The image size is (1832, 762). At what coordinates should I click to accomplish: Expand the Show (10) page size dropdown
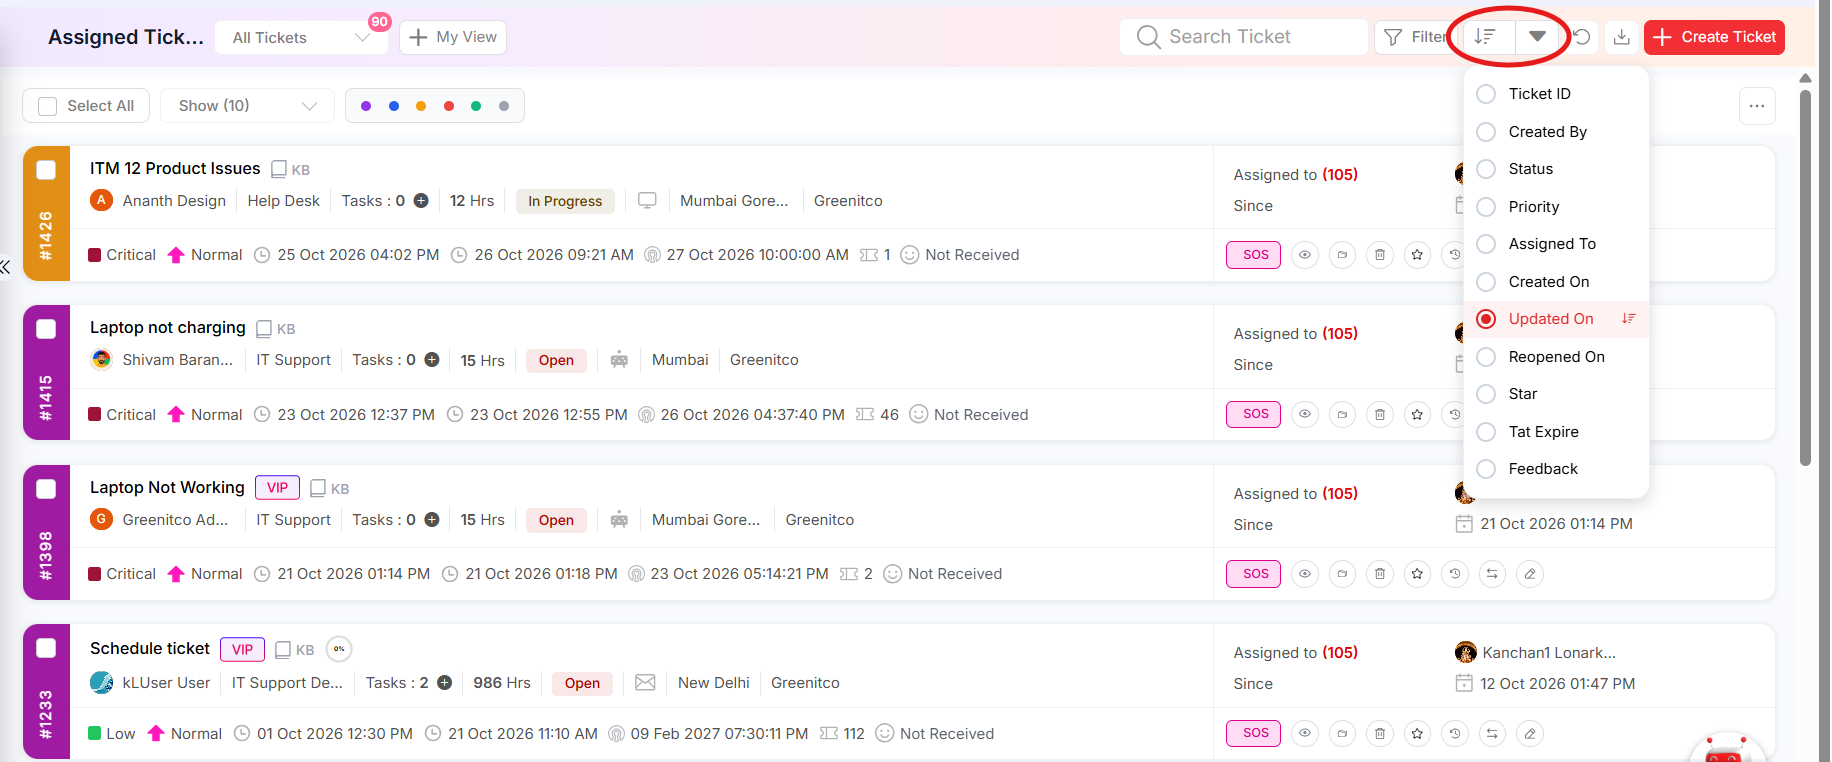(247, 106)
